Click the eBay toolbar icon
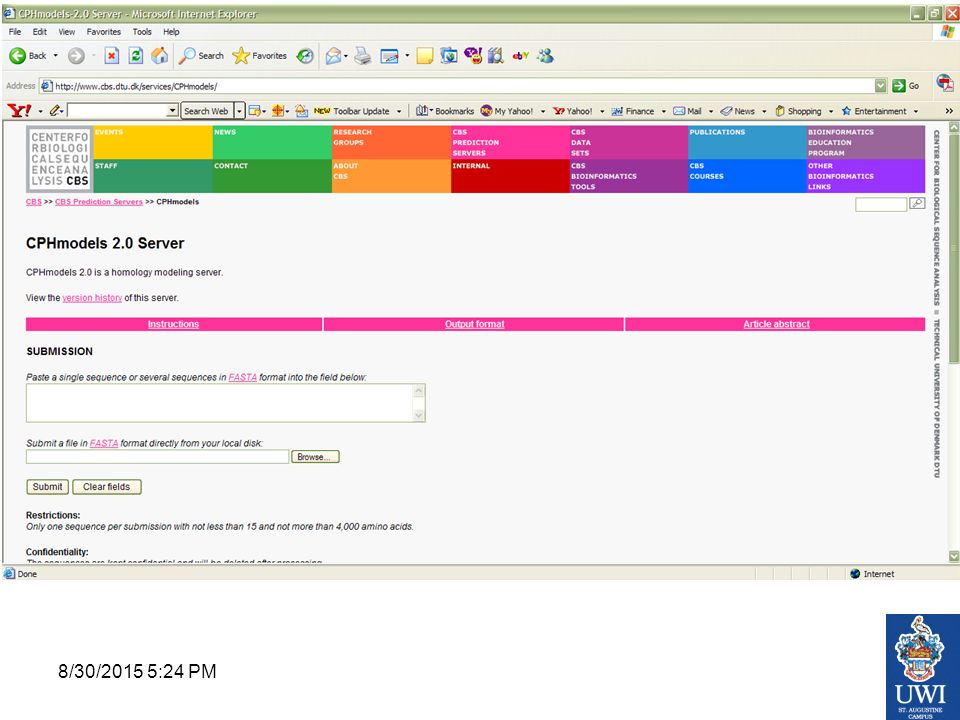This screenshot has height=720, width=960. coord(520,56)
